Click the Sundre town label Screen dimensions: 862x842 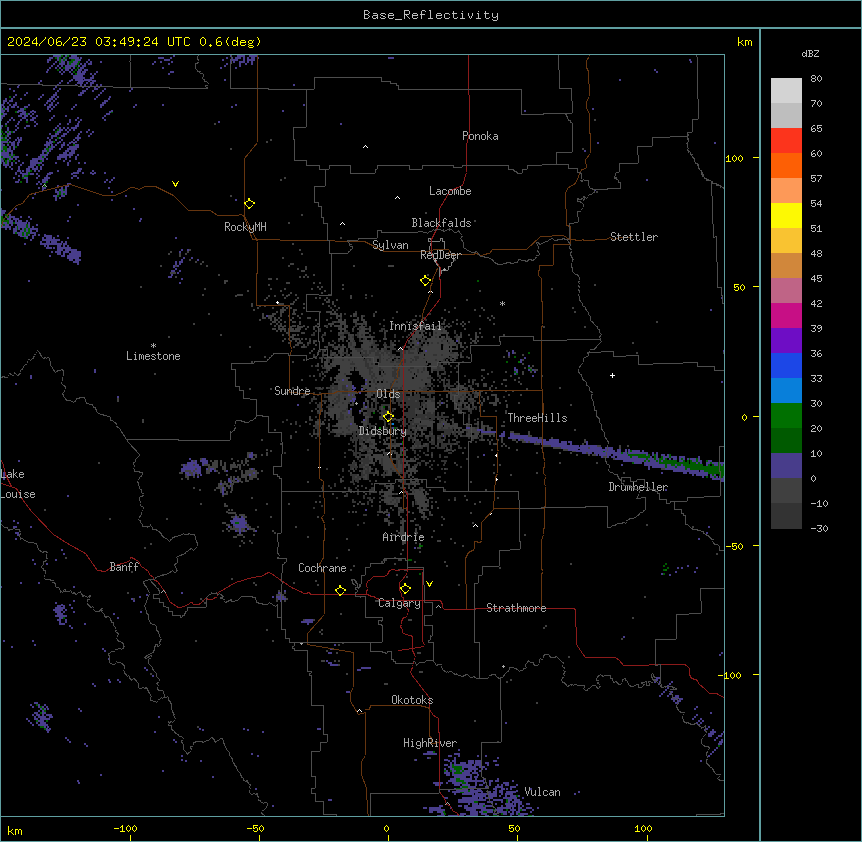pos(292,391)
